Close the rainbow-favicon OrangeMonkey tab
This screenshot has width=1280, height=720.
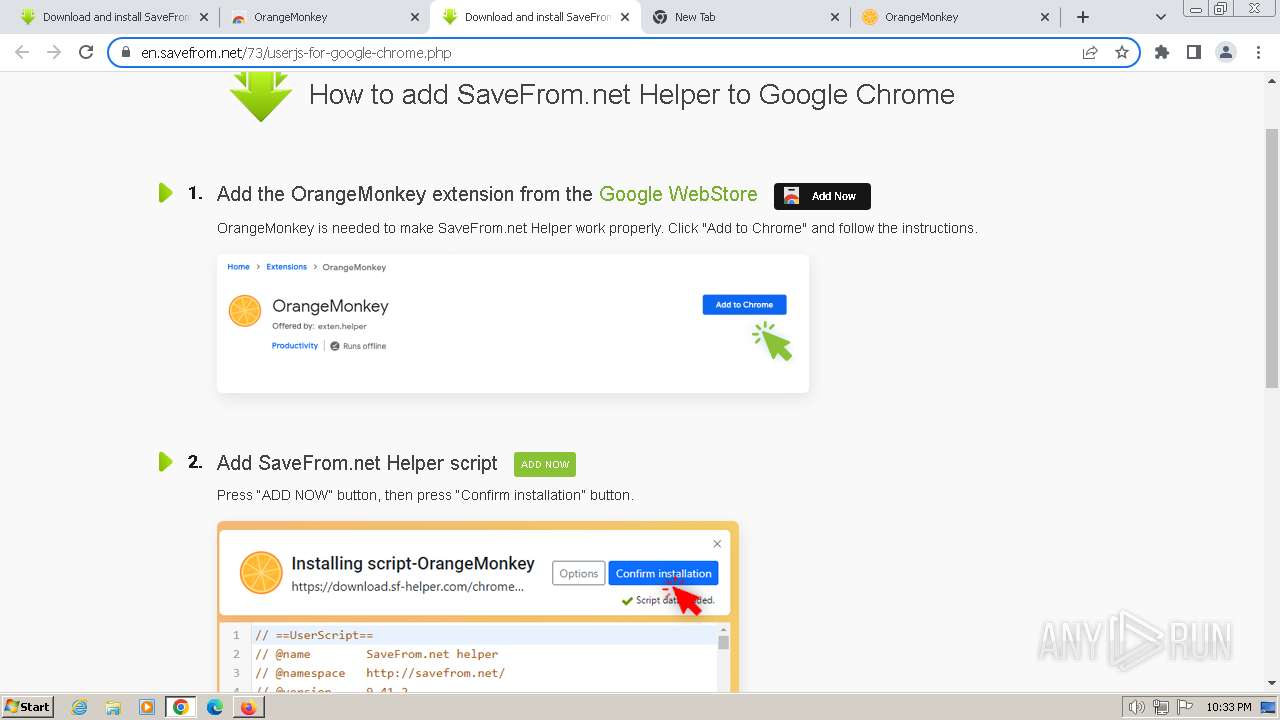pyautogui.click(x=415, y=17)
